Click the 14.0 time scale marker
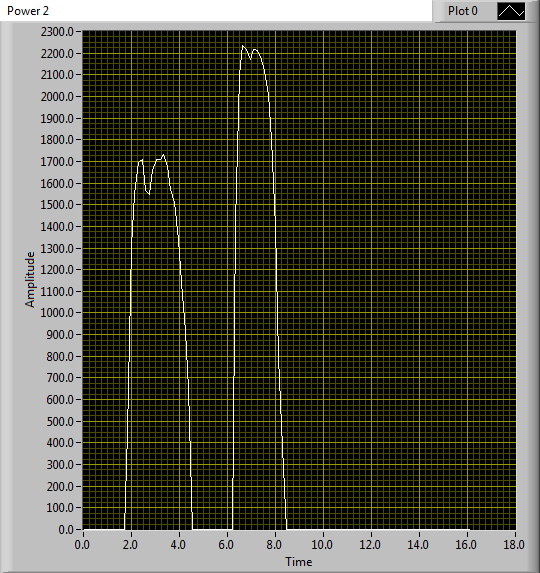The image size is (540, 573). pyautogui.click(x=418, y=545)
